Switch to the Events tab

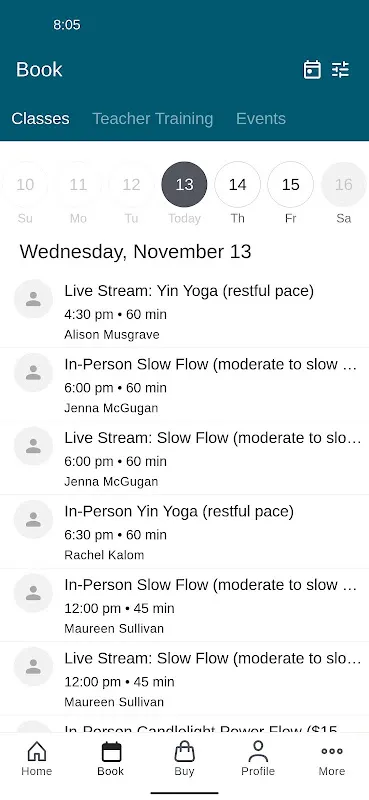(x=261, y=118)
